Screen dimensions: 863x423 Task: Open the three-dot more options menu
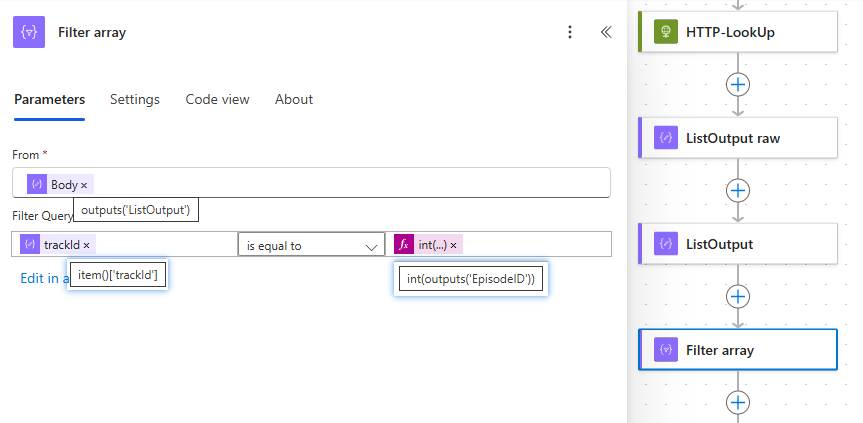pyautogui.click(x=570, y=32)
